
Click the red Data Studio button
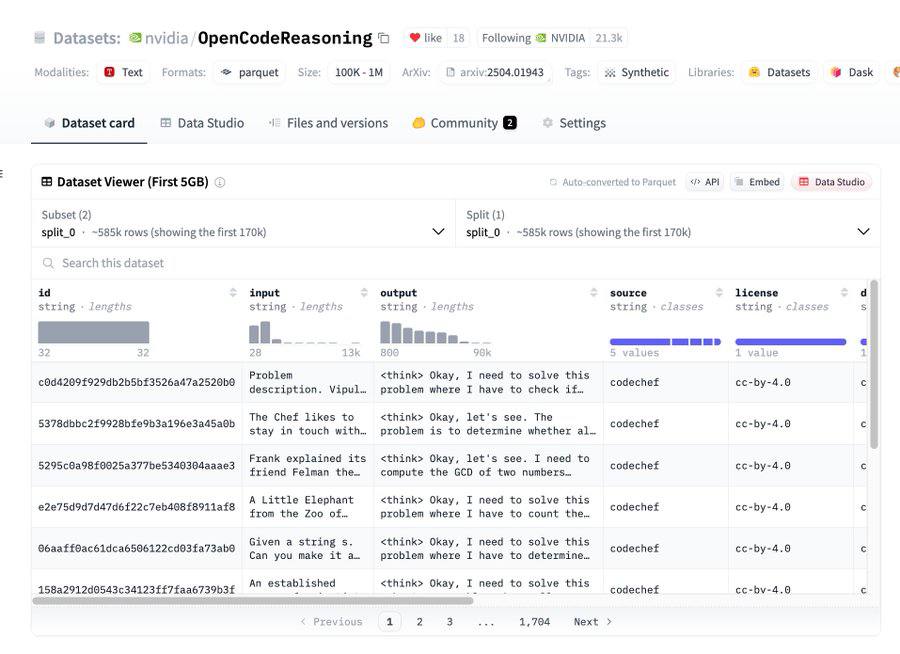click(x=832, y=182)
